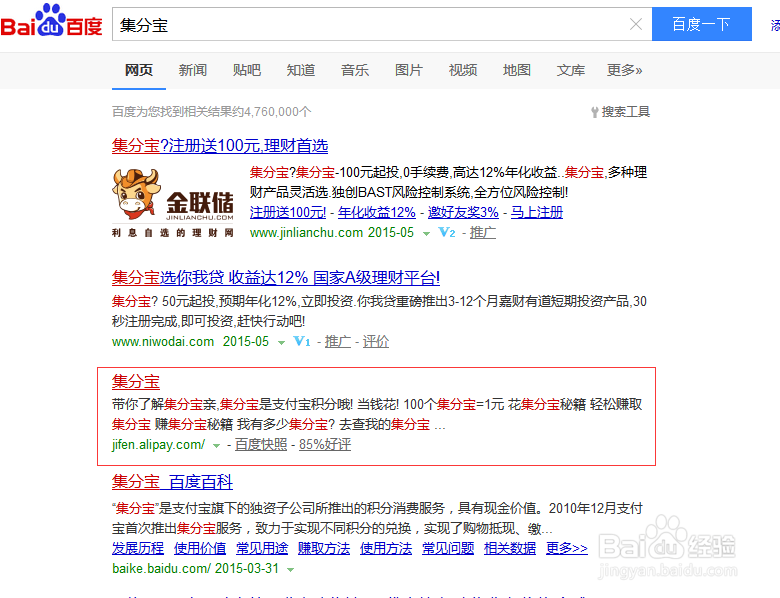Follow the 注册送100元! sublink
The width and height of the screenshot is (780, 598).
288,212
